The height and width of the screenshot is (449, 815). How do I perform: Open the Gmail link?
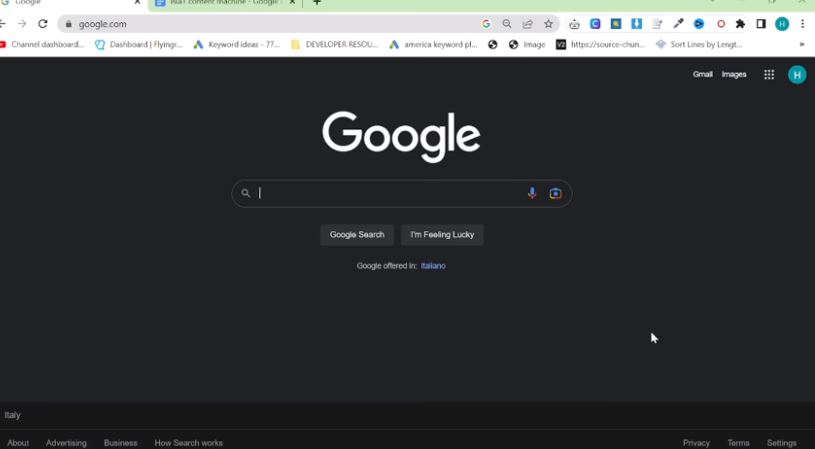click(x=703, y=74)
